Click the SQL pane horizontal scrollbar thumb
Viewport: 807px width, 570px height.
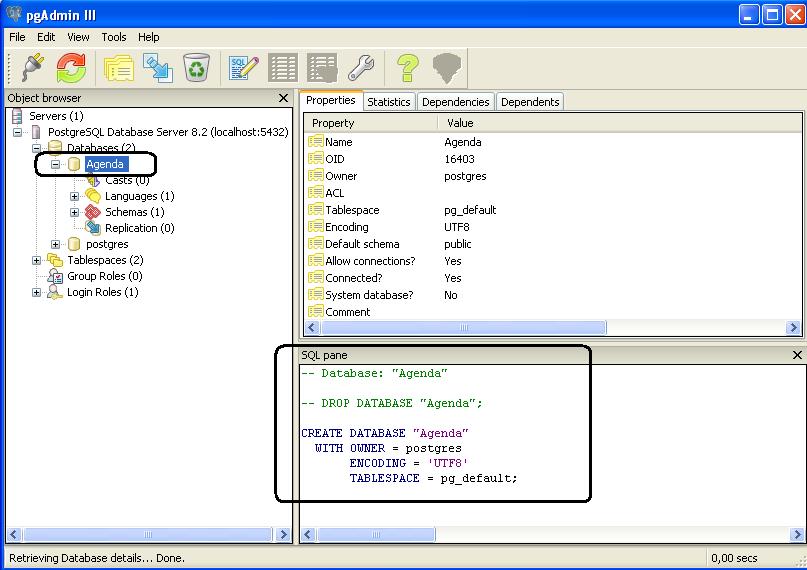[x=376, y=535]
